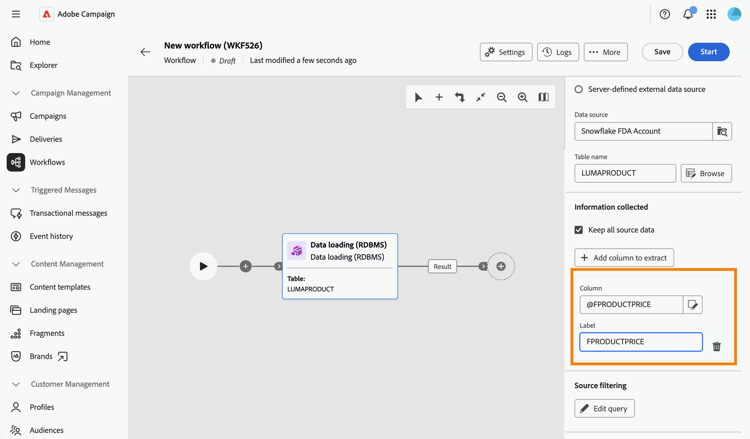Screen dimensions: 750x439
Task: Click the @FPRODUCTPRICE column field
Action: tap(631, 305)
